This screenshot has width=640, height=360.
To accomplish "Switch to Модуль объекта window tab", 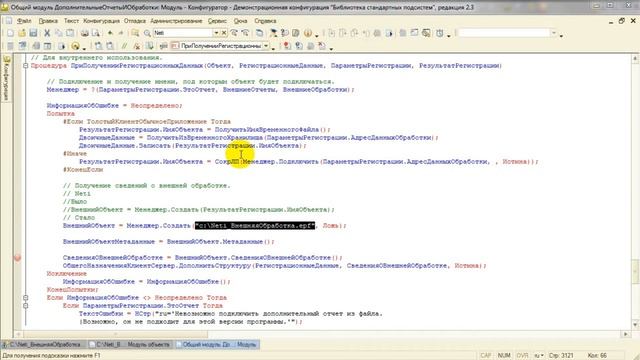I will pos(131,345).
